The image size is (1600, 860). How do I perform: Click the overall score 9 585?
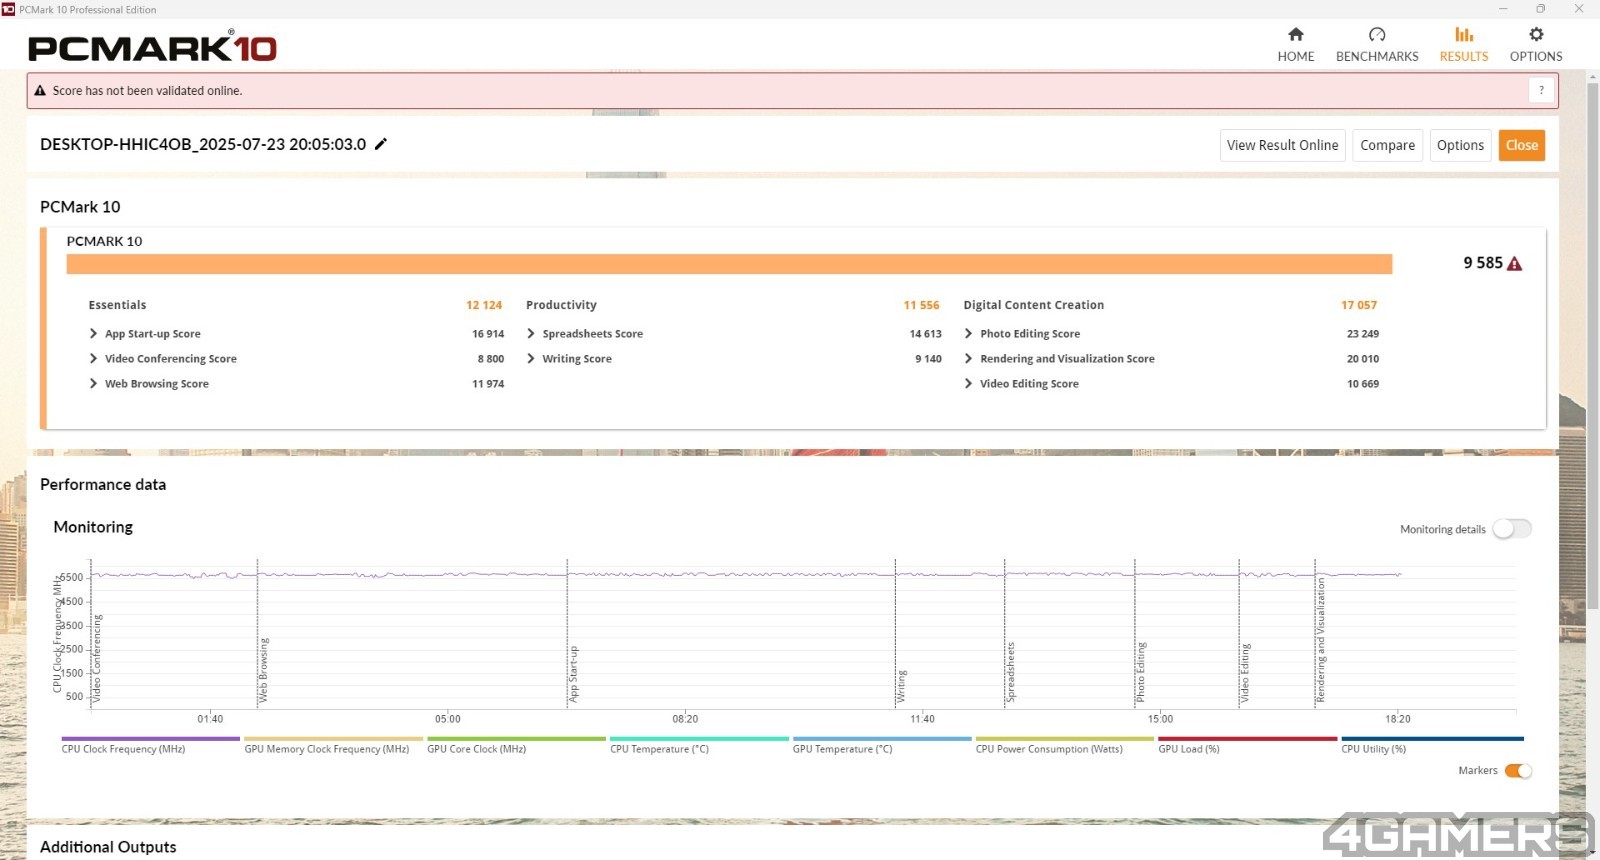click(1483, 263)
